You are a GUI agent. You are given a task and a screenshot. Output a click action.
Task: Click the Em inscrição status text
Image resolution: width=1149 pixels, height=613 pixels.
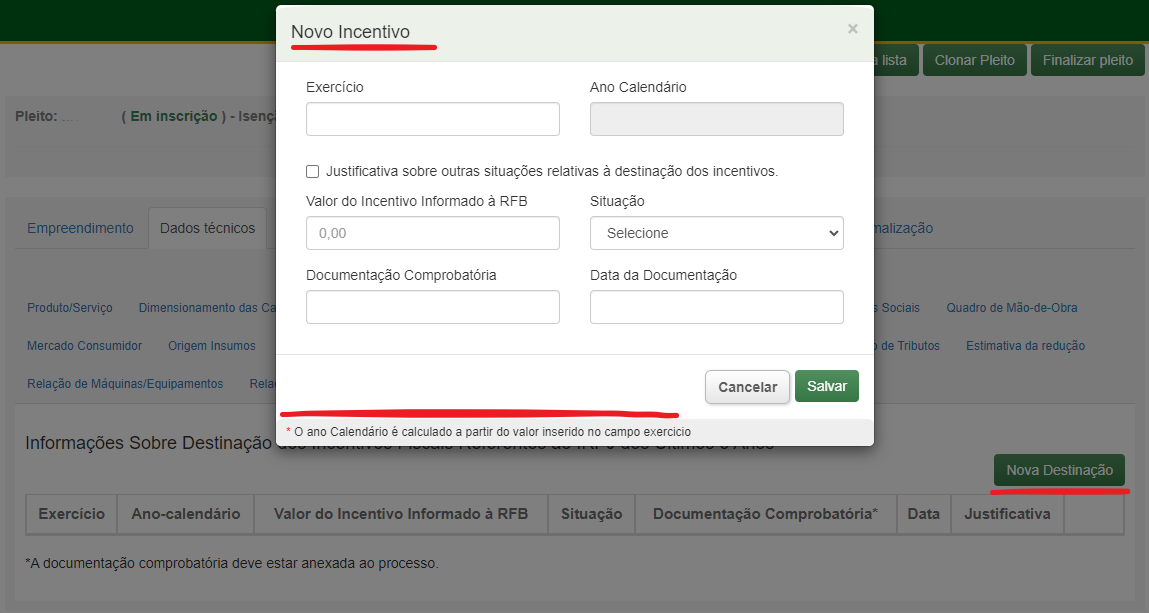(174, 116)
